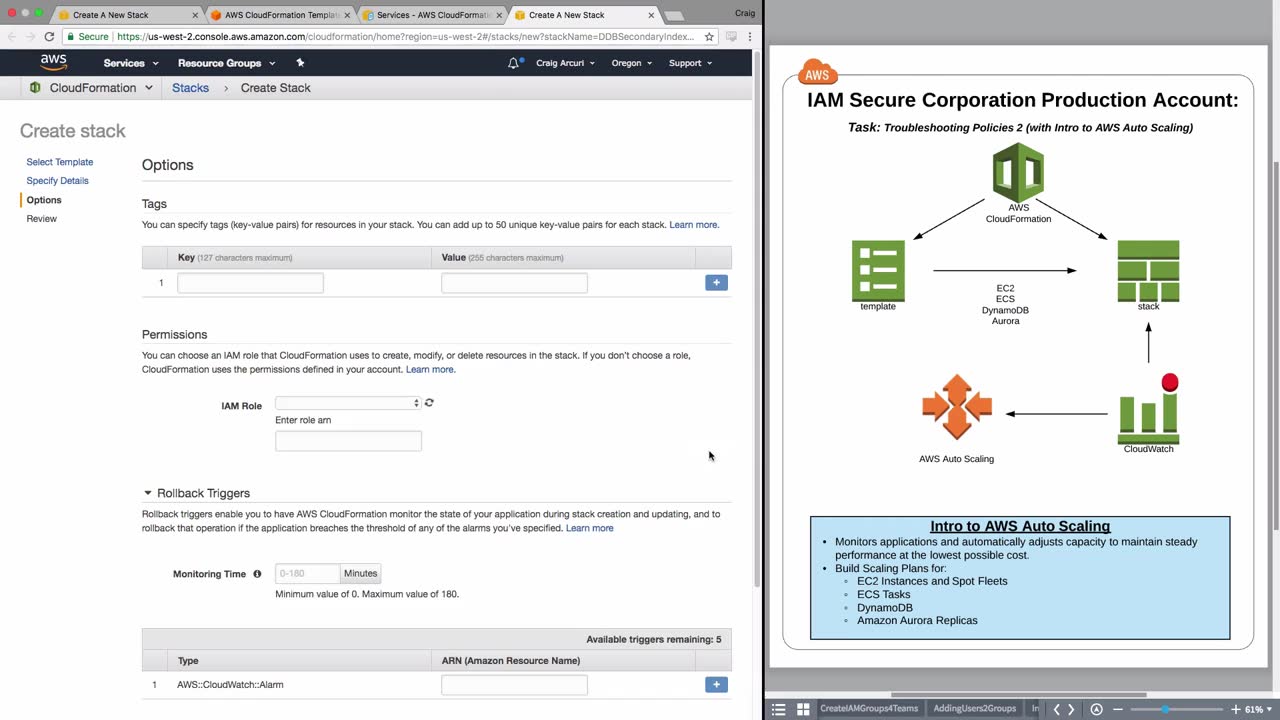This screenshot has height=720, width=1280.
Task: Click the tag Key input field
Action: tap(250, 283)
